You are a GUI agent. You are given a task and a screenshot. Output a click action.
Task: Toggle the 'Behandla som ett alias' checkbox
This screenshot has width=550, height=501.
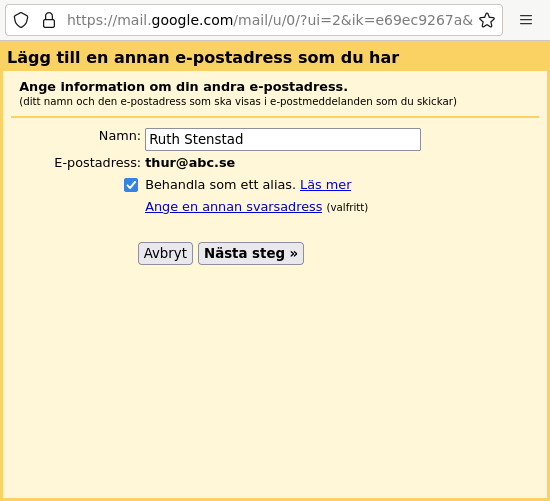tap(131, 185)
